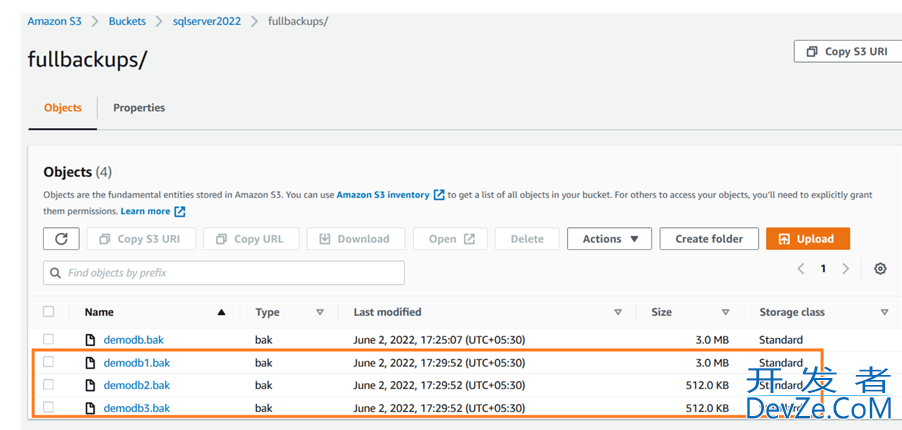This screenshot has width=902, height=430.
Task: Click the file icon beside demodb.bak
Action: point(90,340)
